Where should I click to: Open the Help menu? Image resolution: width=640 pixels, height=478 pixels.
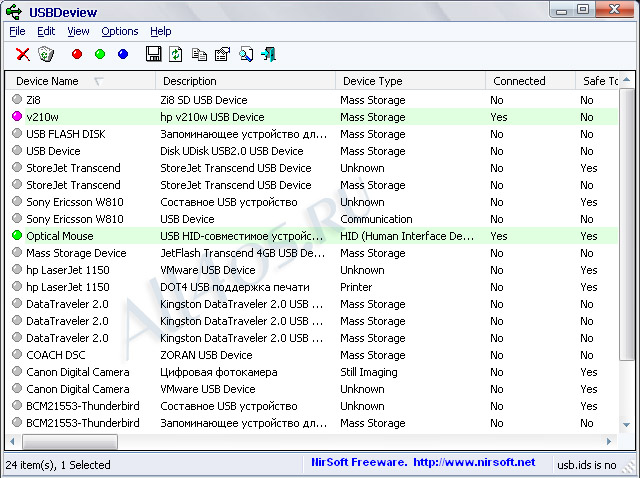pyautogui.click(x=160, y=31)
